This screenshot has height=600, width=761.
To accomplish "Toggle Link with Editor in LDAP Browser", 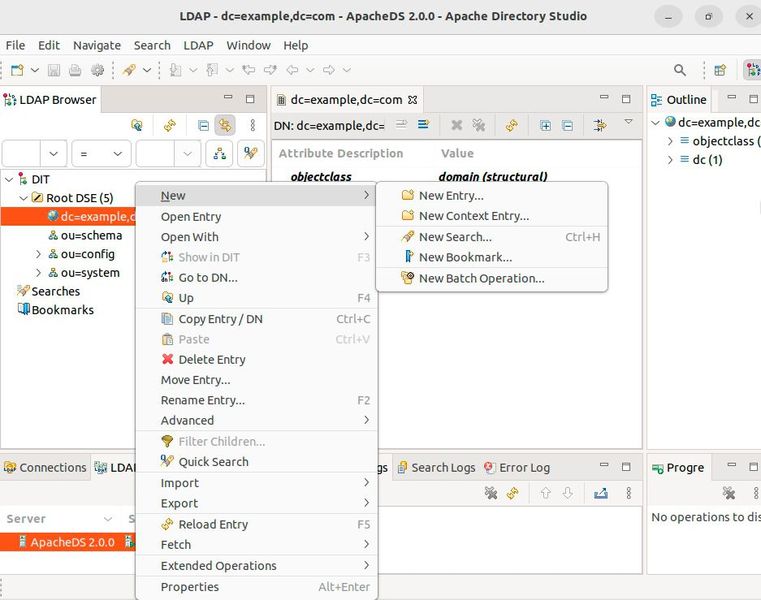I will 225,126.
